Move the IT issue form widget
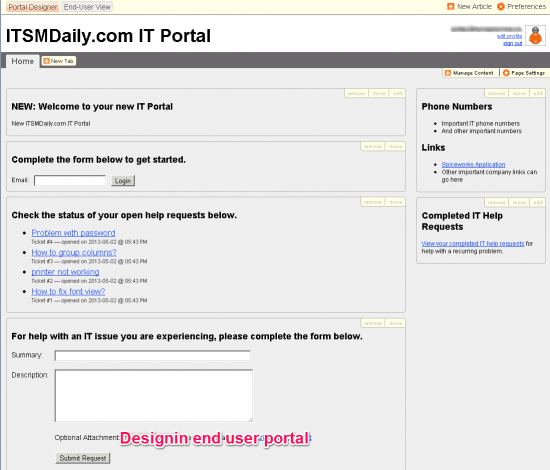This screenshot has height=470, width=550. [395, 323]
